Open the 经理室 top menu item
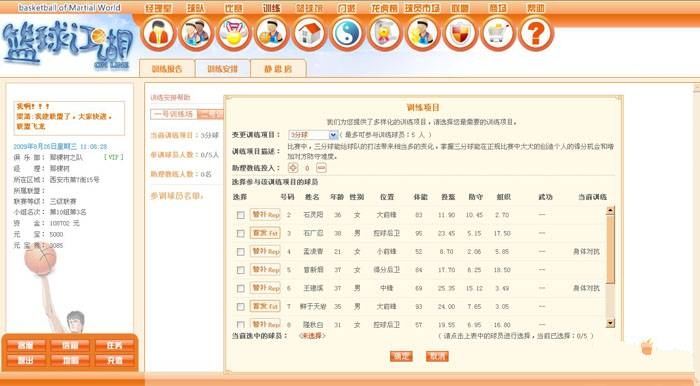The width and height of the screenshot is (700, 386). 158,8
